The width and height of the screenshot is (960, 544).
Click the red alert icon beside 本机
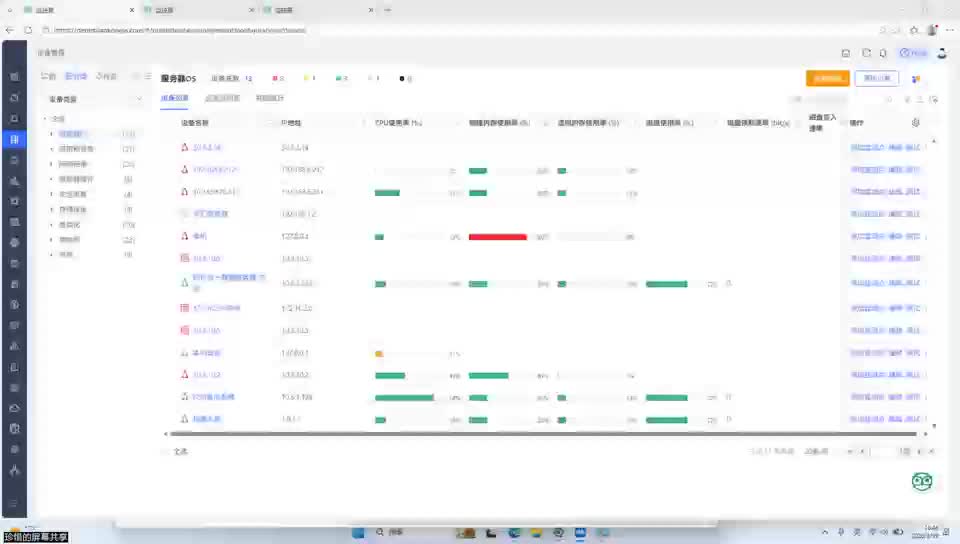pos(184,236)
